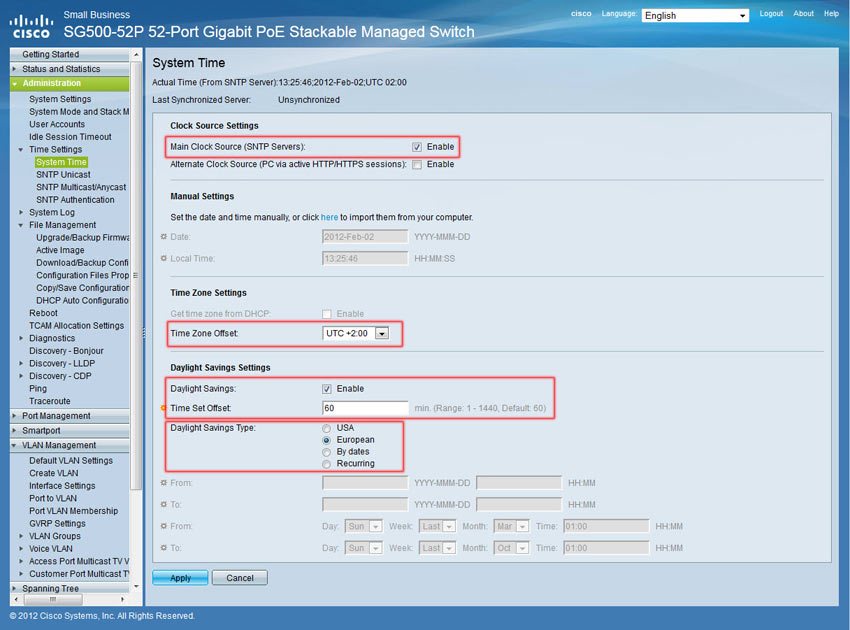The width and height of the screenshot is (850, 630).
Task: Open Active Image page
Action: pos(60,250)
